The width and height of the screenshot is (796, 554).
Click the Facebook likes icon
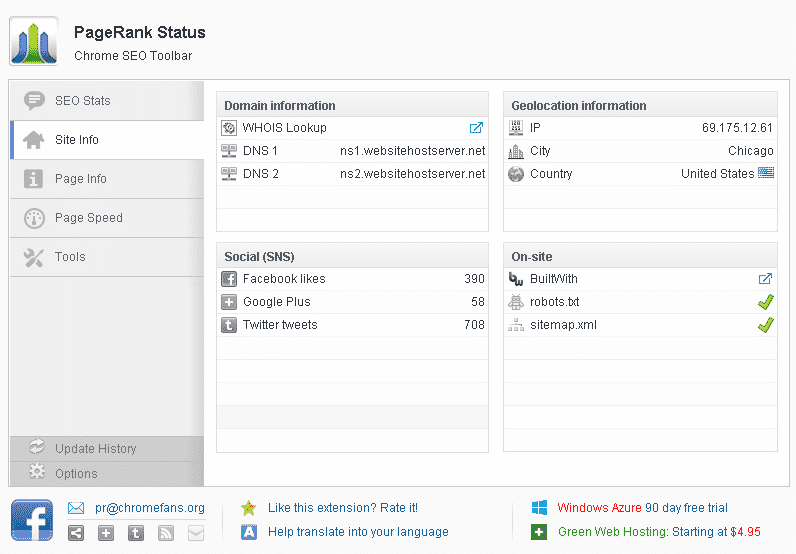click(x=229, y=279)
